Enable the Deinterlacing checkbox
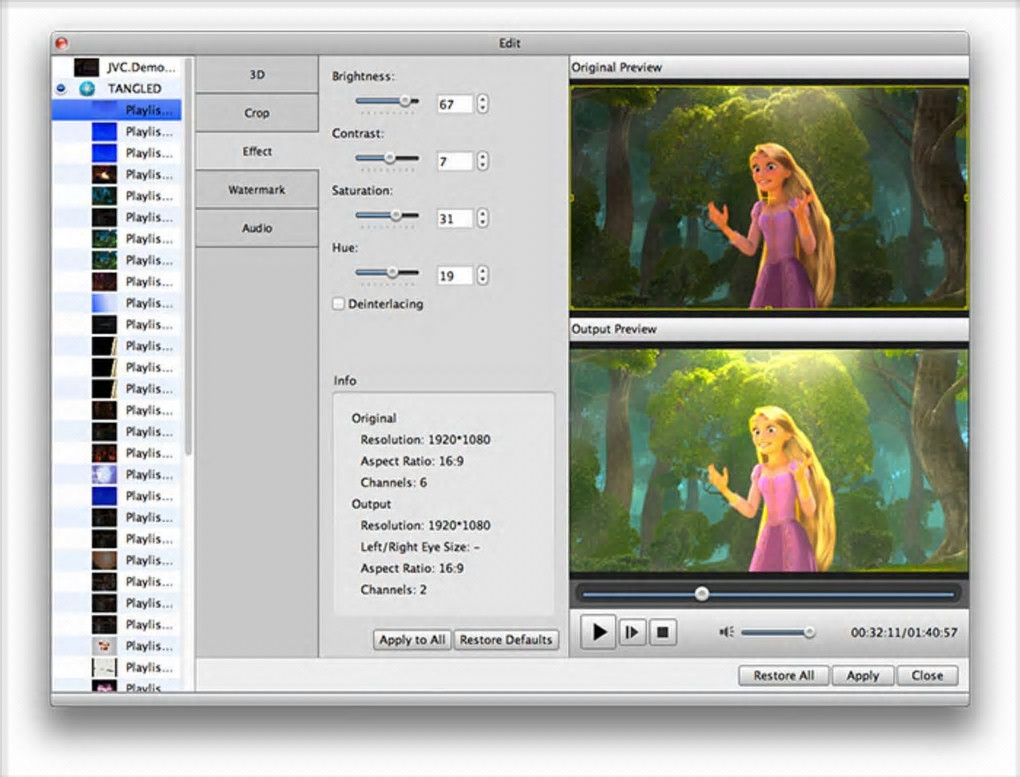The width and height of the screenshot is (1020, 777). 338,304
